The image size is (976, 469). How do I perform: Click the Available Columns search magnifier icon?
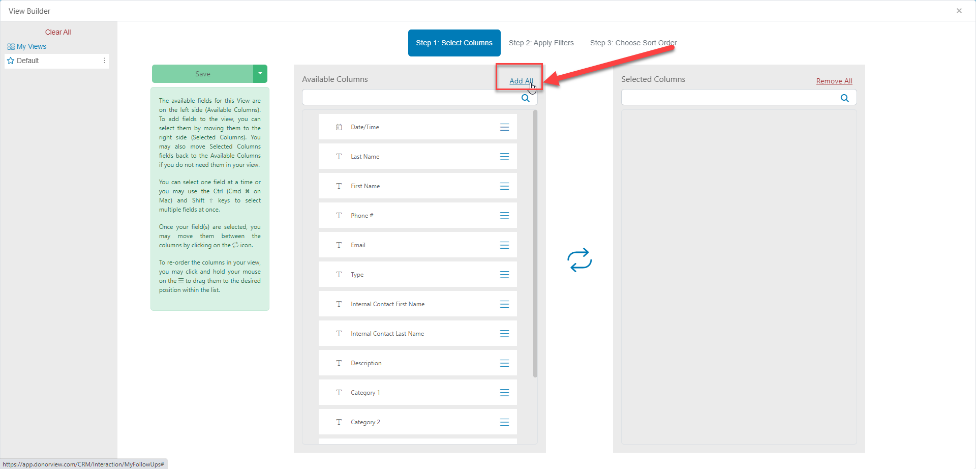(x=526, y=98)
